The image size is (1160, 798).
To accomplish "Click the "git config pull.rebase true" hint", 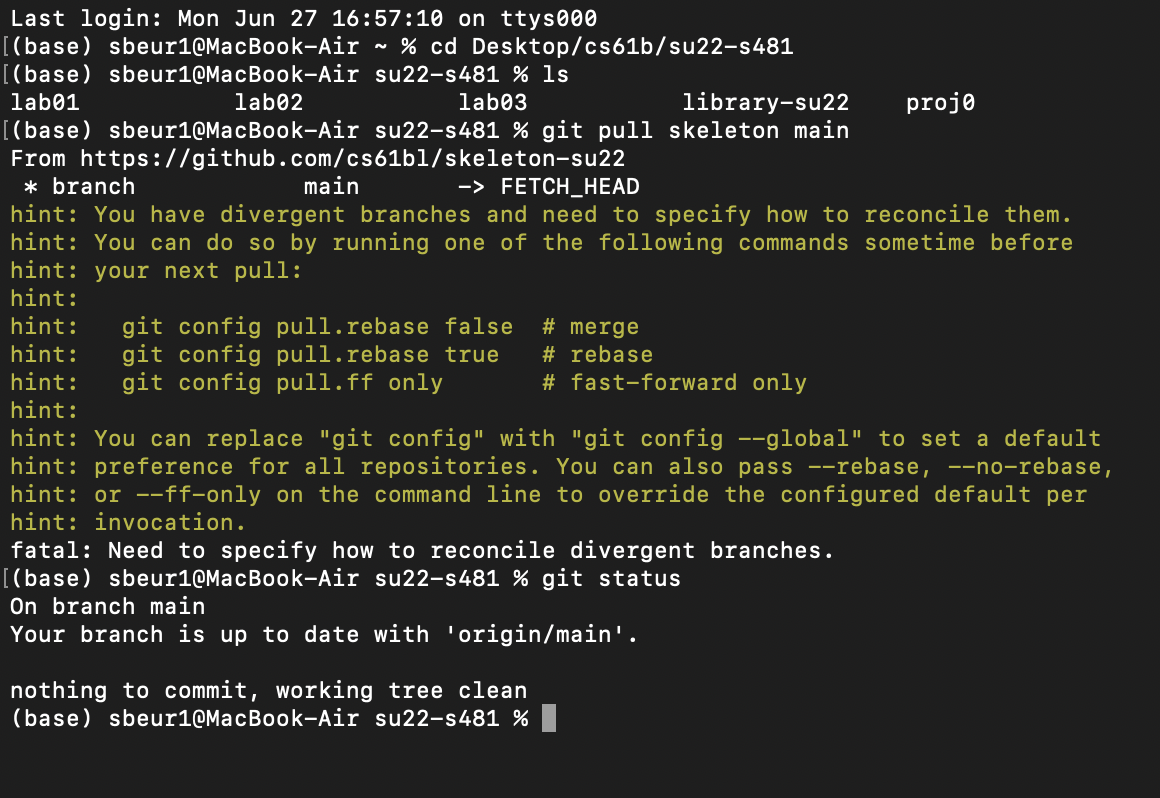I will coord(310,355).
